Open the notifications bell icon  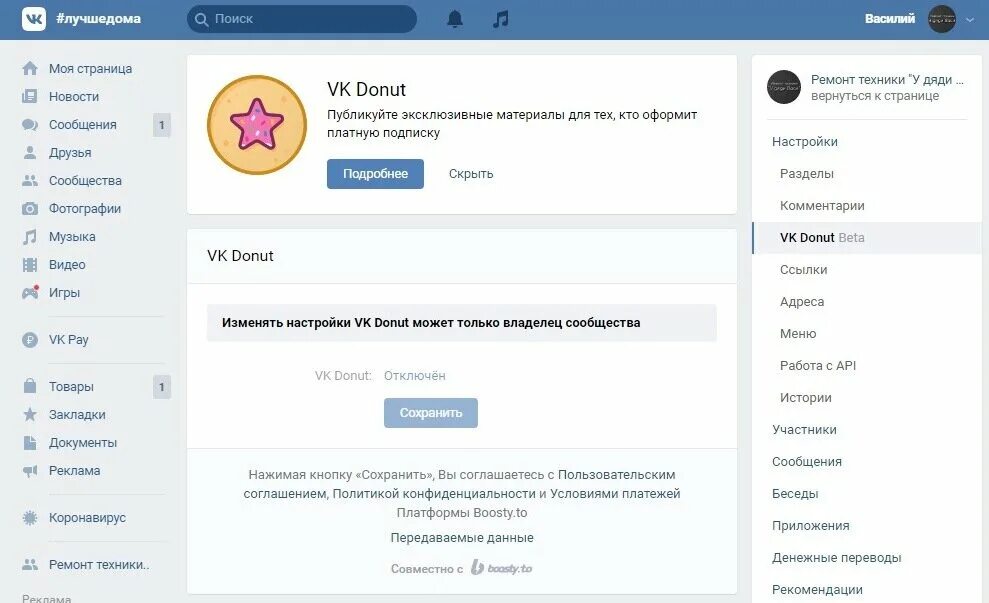[x=455, y=20]
